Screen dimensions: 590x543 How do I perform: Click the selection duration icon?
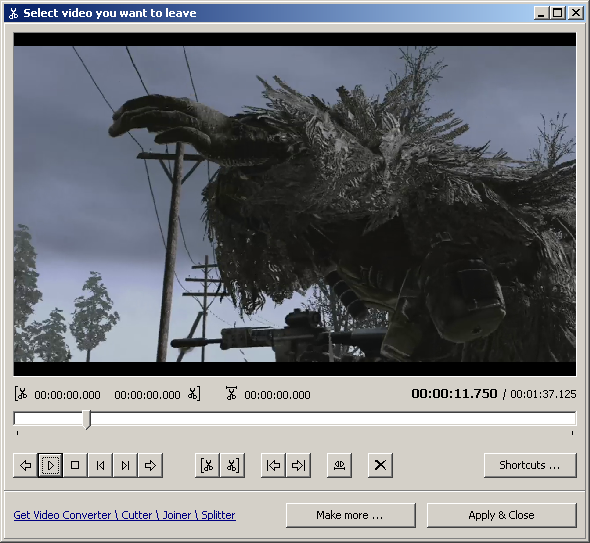click(231, 393)
